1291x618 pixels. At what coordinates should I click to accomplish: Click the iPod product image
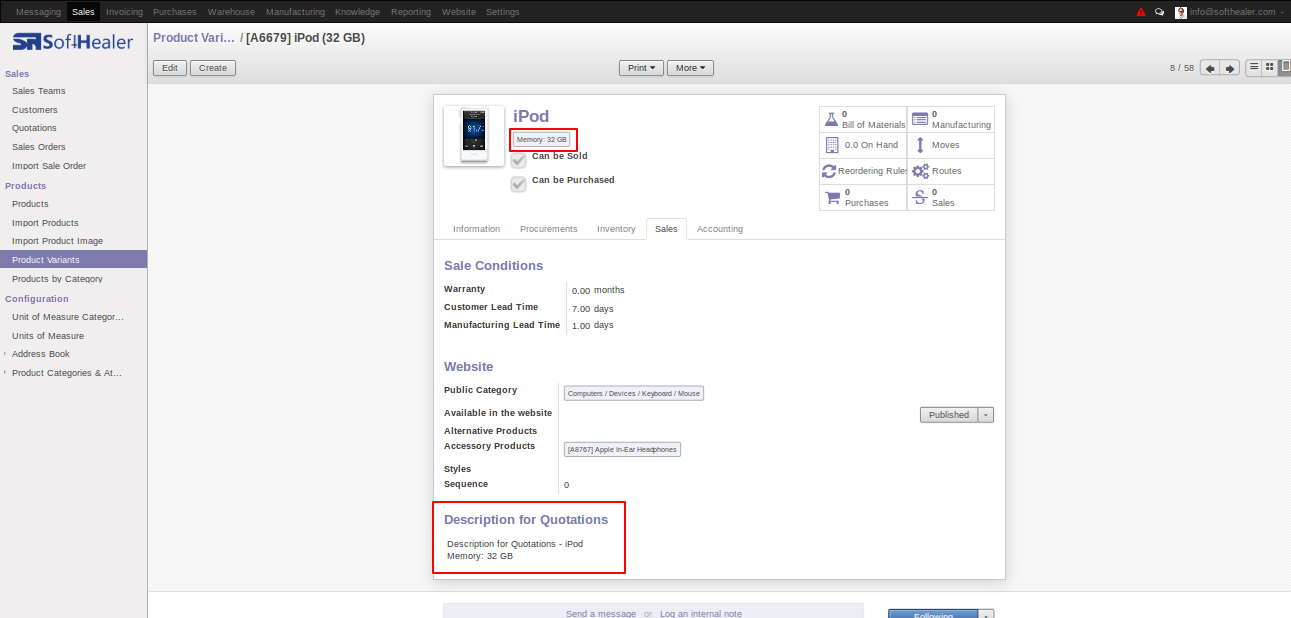474,136
